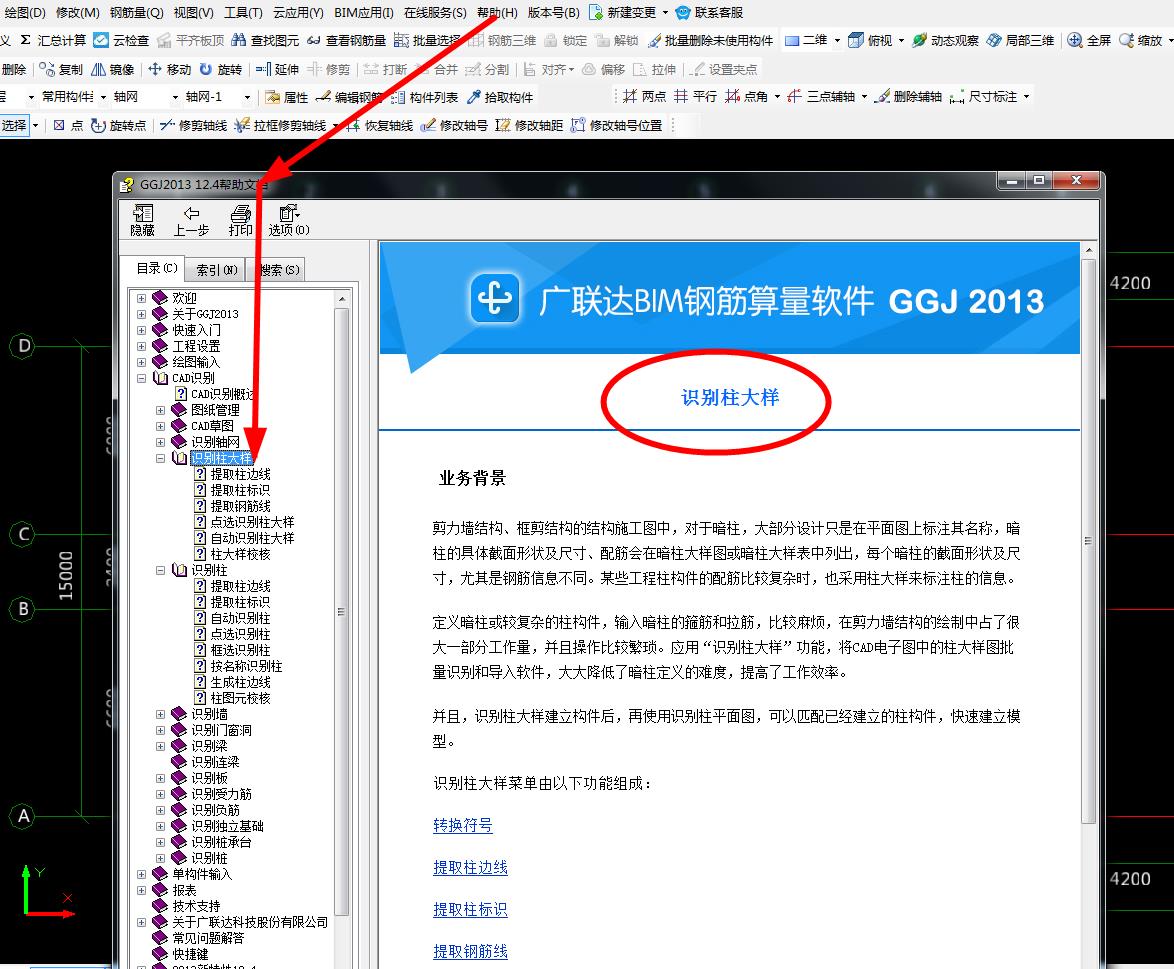Click 修改轴号位置 tool
This screenshot has width=1174, height=969.
[616, 125]
